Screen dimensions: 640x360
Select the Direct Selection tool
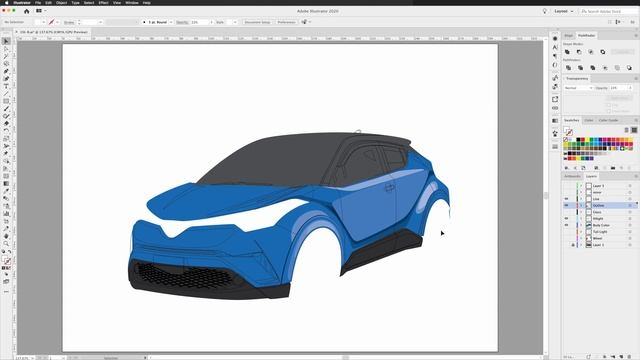coord(6,49)
